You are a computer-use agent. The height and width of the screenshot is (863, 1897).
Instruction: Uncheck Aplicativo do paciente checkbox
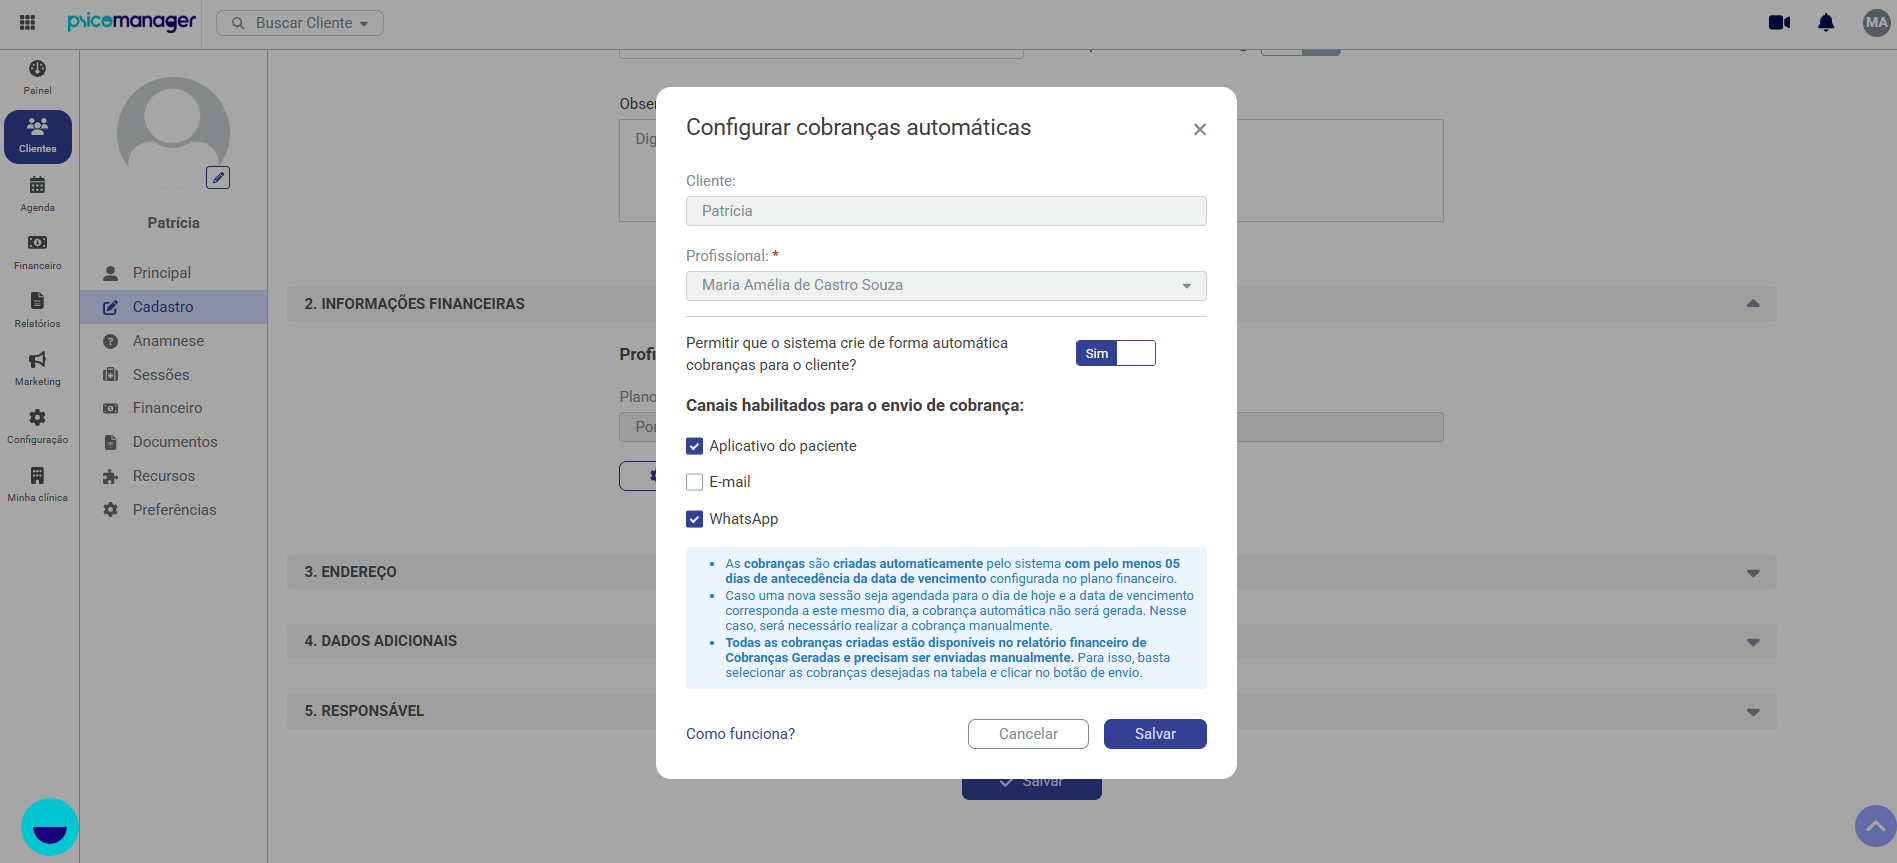695,446
